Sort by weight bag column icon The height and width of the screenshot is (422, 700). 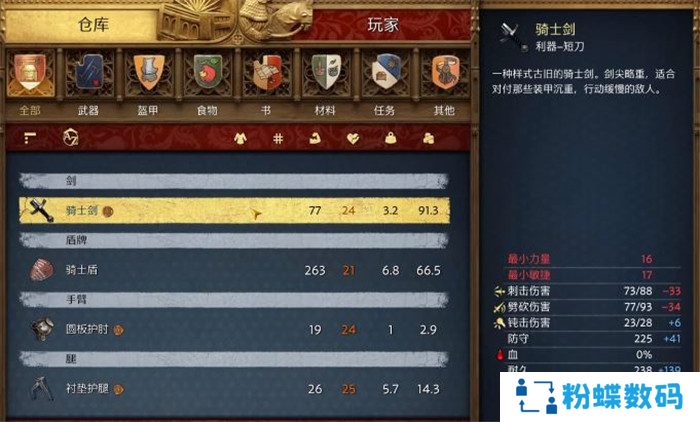[391, 138]
